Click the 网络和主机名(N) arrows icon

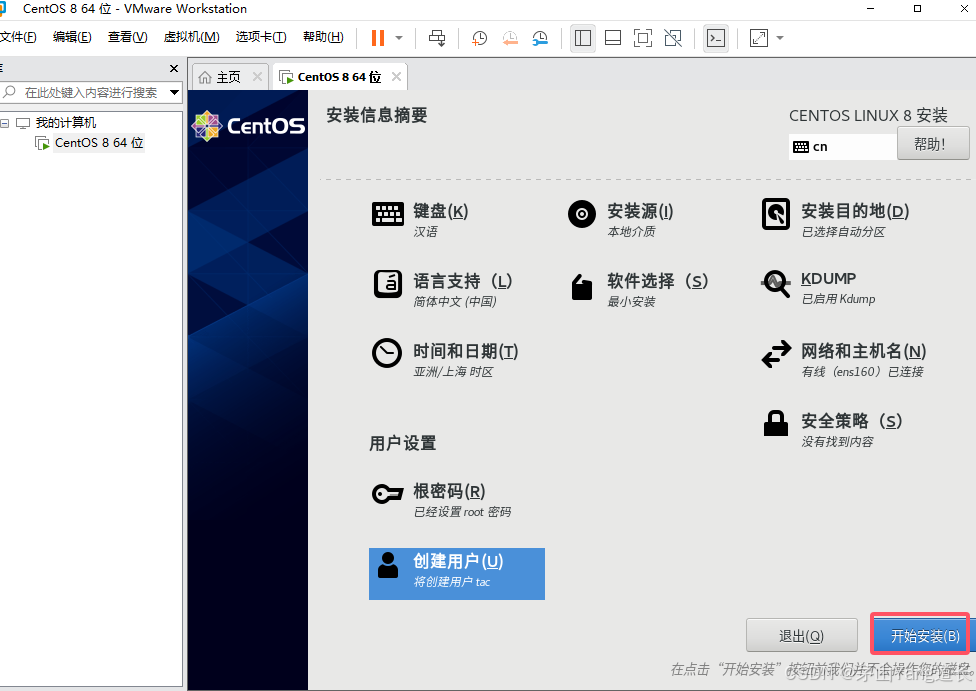pyautogui.click(x=776, y=354)
